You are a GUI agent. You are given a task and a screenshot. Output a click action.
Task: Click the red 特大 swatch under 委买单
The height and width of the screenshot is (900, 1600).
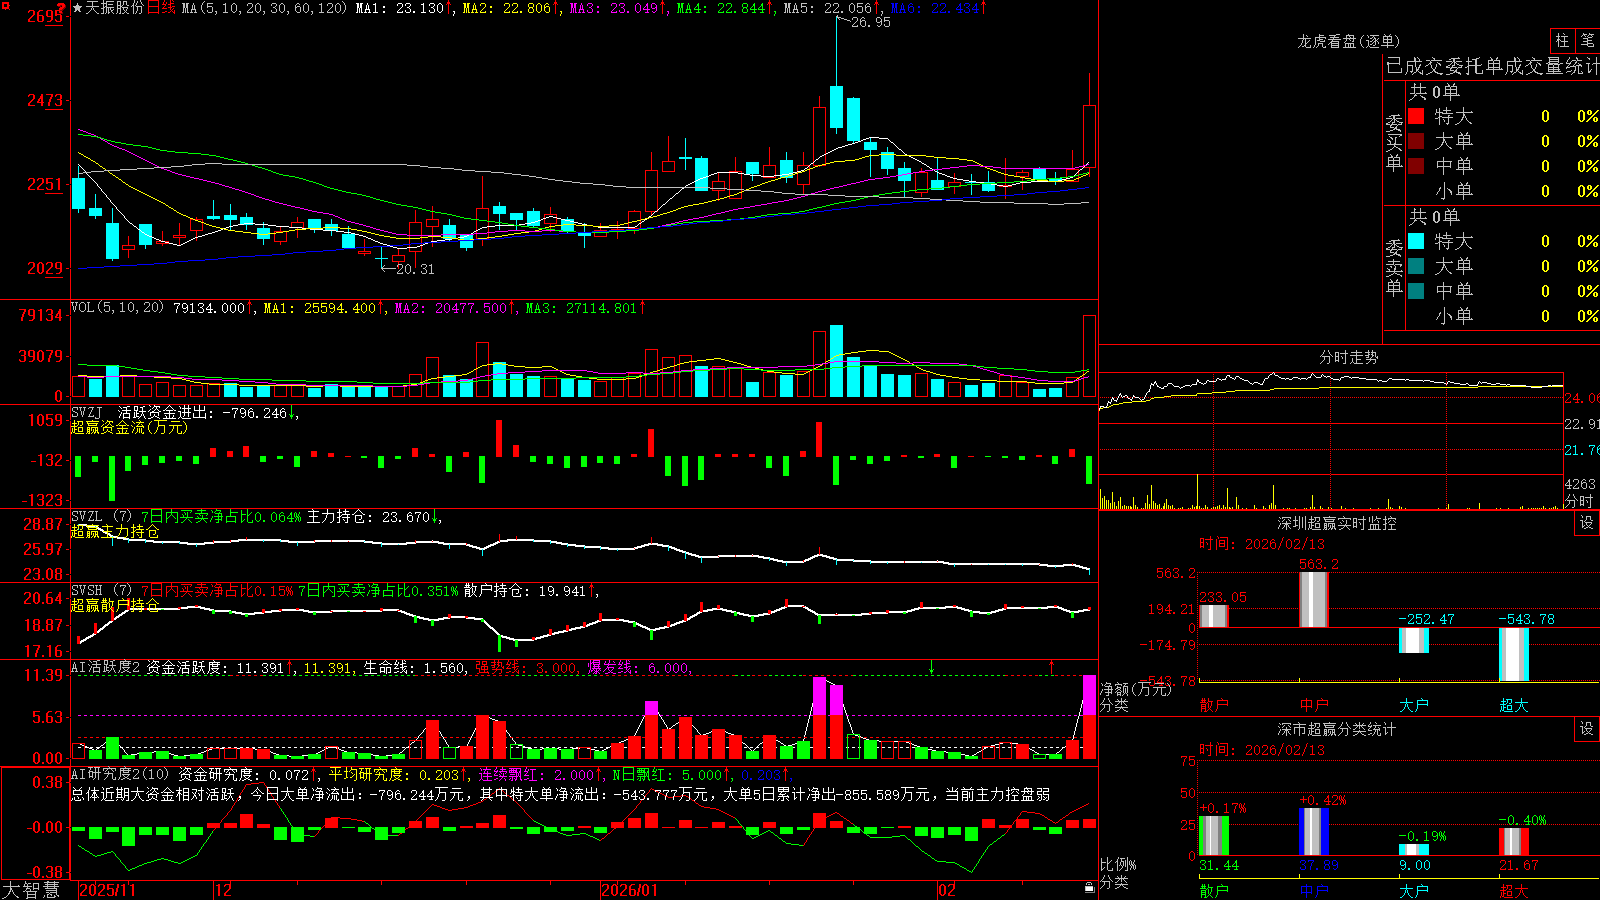[1416, 116]
